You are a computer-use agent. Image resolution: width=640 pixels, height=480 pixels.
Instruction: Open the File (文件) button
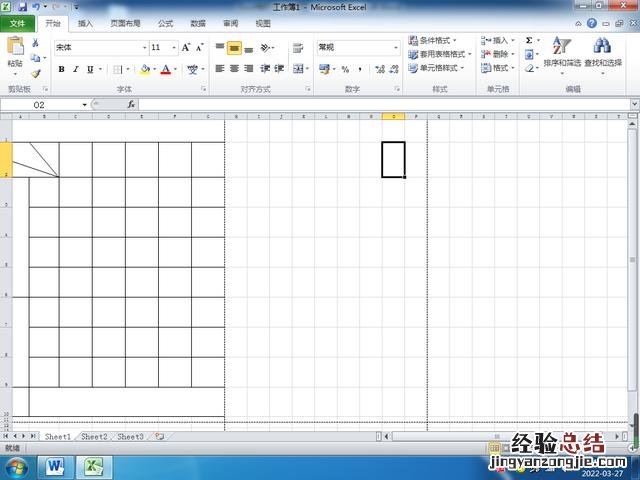pyautogui.click(x=18, y=23)
